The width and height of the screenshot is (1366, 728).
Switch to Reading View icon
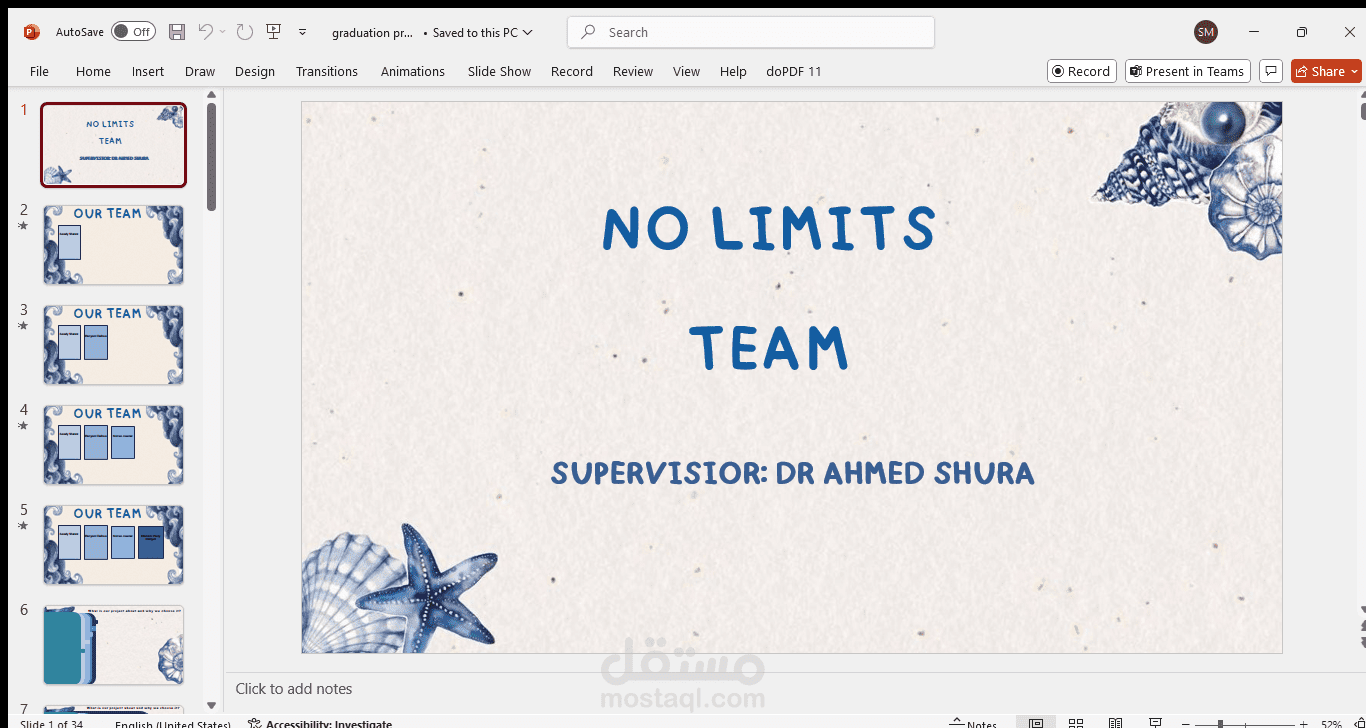point(1116,723)
